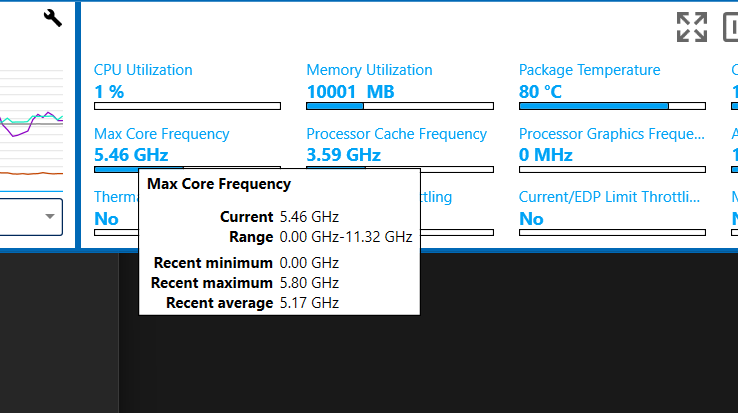The width and height of the screenshot is (738, 413).
Task: Select the Package Temperature monitor label
Action: 589,70
